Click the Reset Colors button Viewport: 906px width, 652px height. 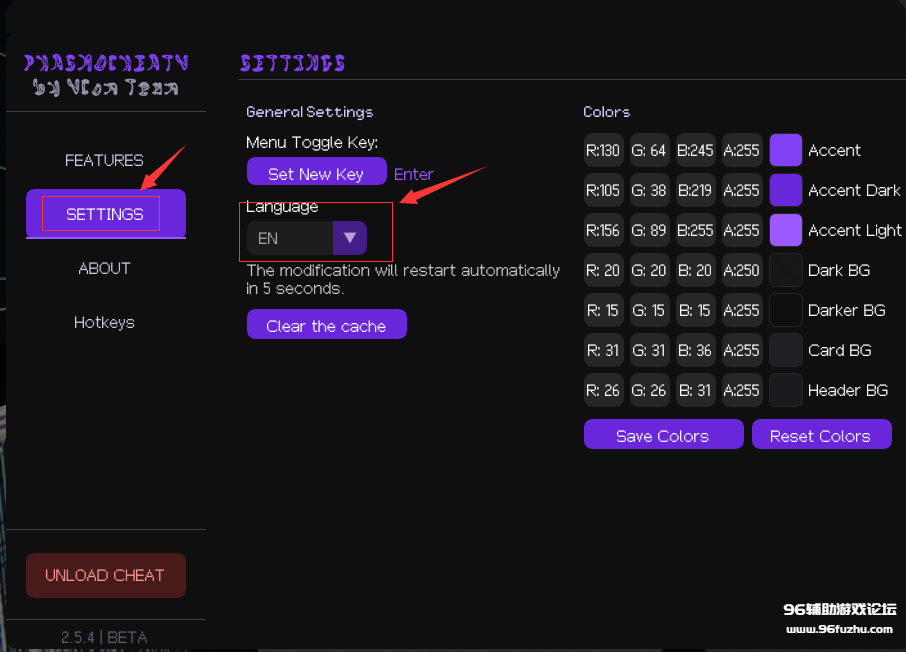coord(820,435)
